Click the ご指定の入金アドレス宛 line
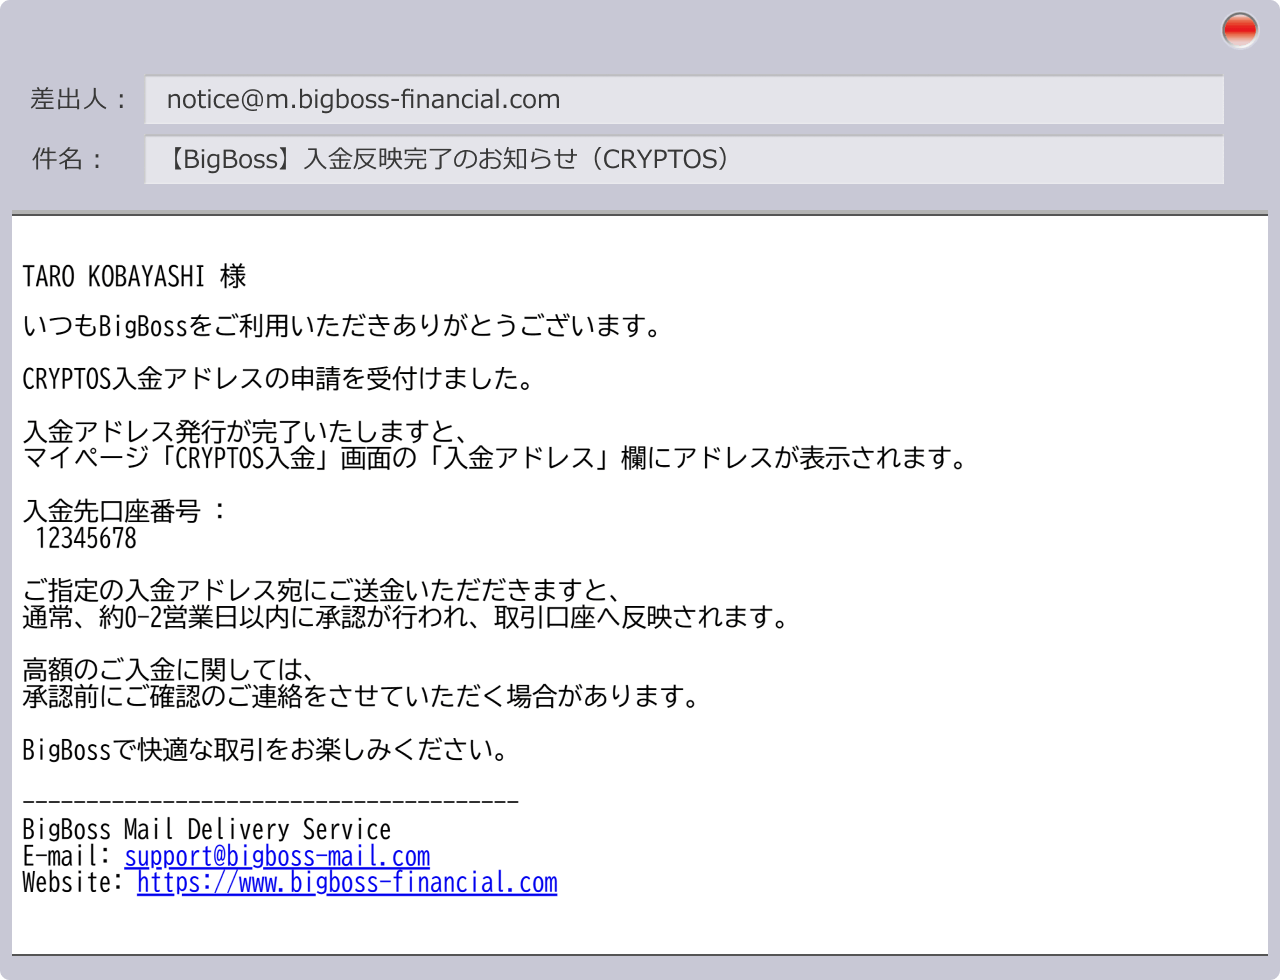1280x980 pixels. 322,591
